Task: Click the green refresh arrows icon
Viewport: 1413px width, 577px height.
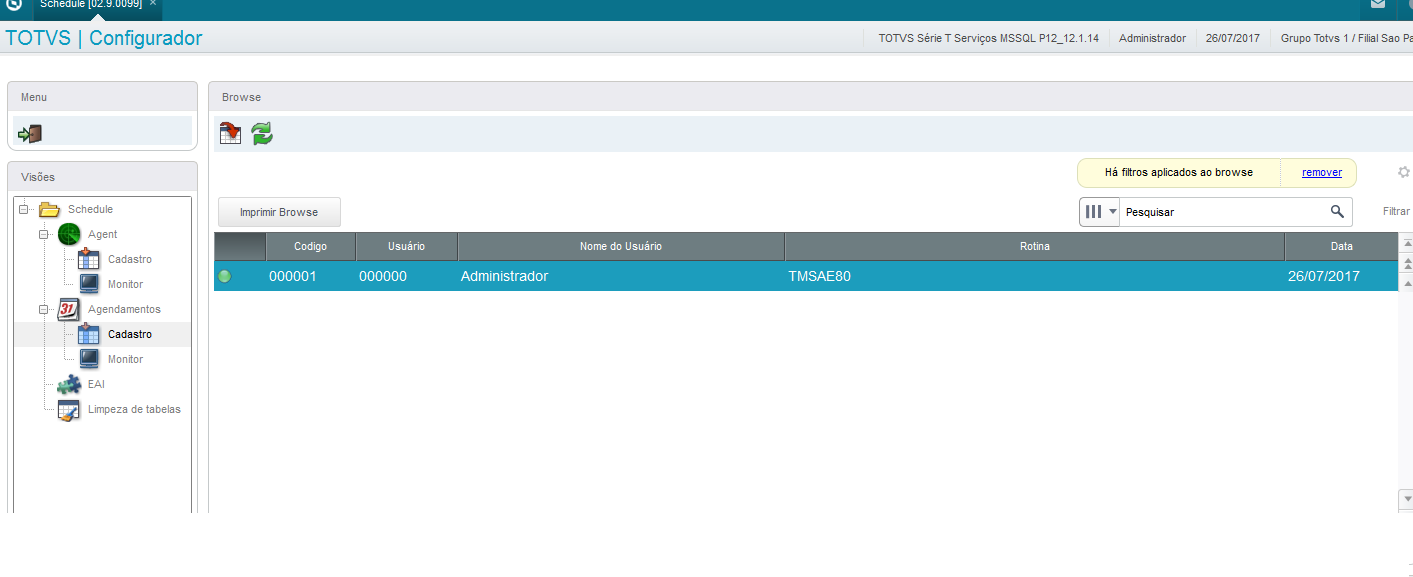Action: coord(262,133)
